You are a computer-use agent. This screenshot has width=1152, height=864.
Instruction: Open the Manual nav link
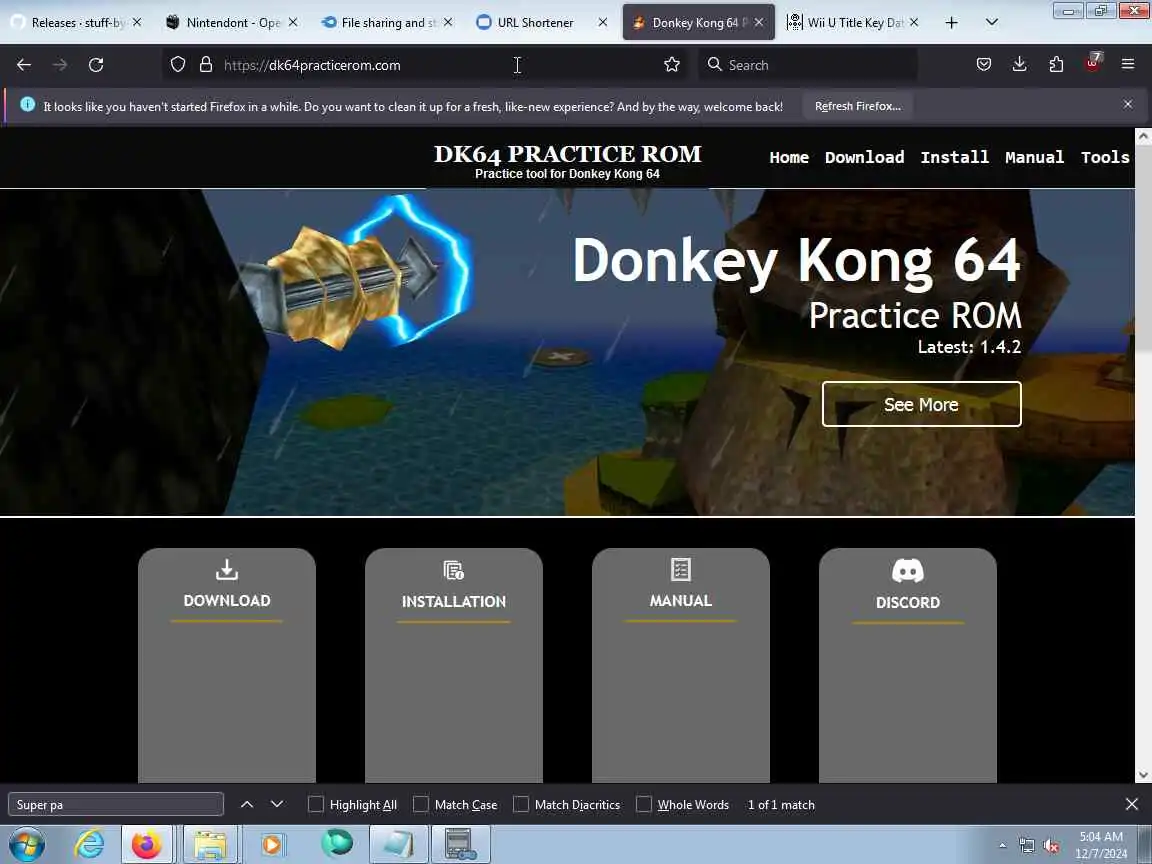1034,157
